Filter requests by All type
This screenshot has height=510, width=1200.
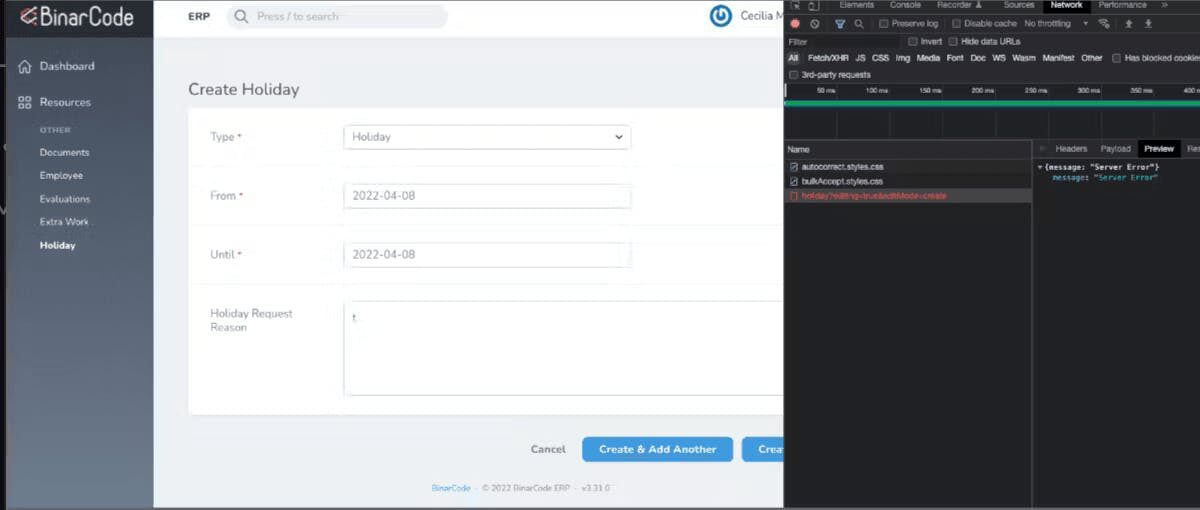[794, 58]
